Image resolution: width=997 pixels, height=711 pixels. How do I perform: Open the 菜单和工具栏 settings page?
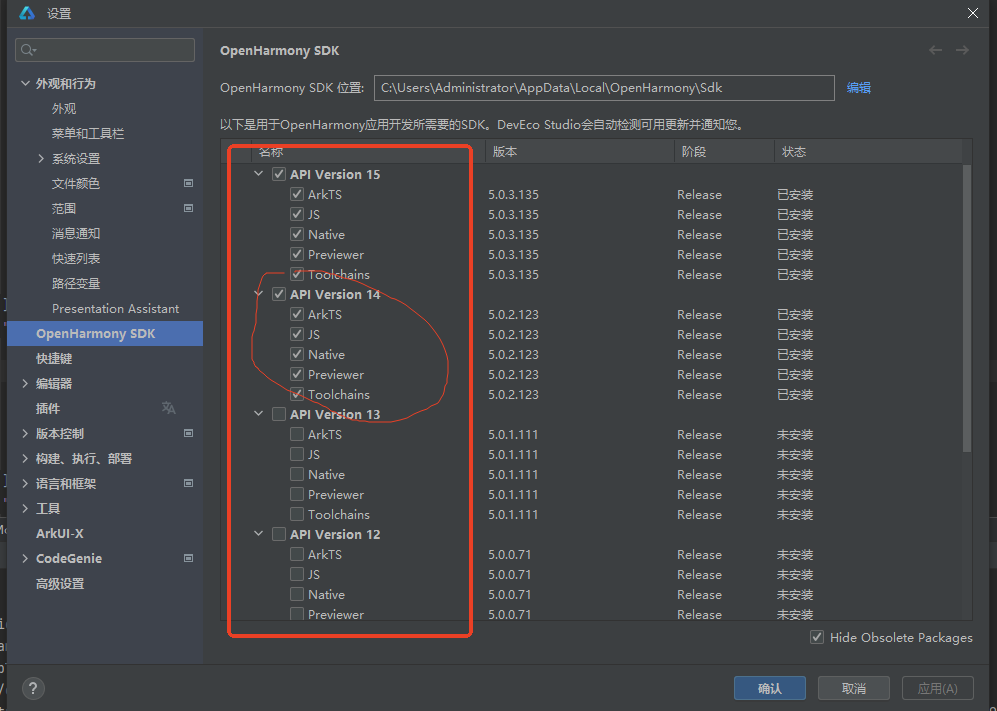point(88,134)
